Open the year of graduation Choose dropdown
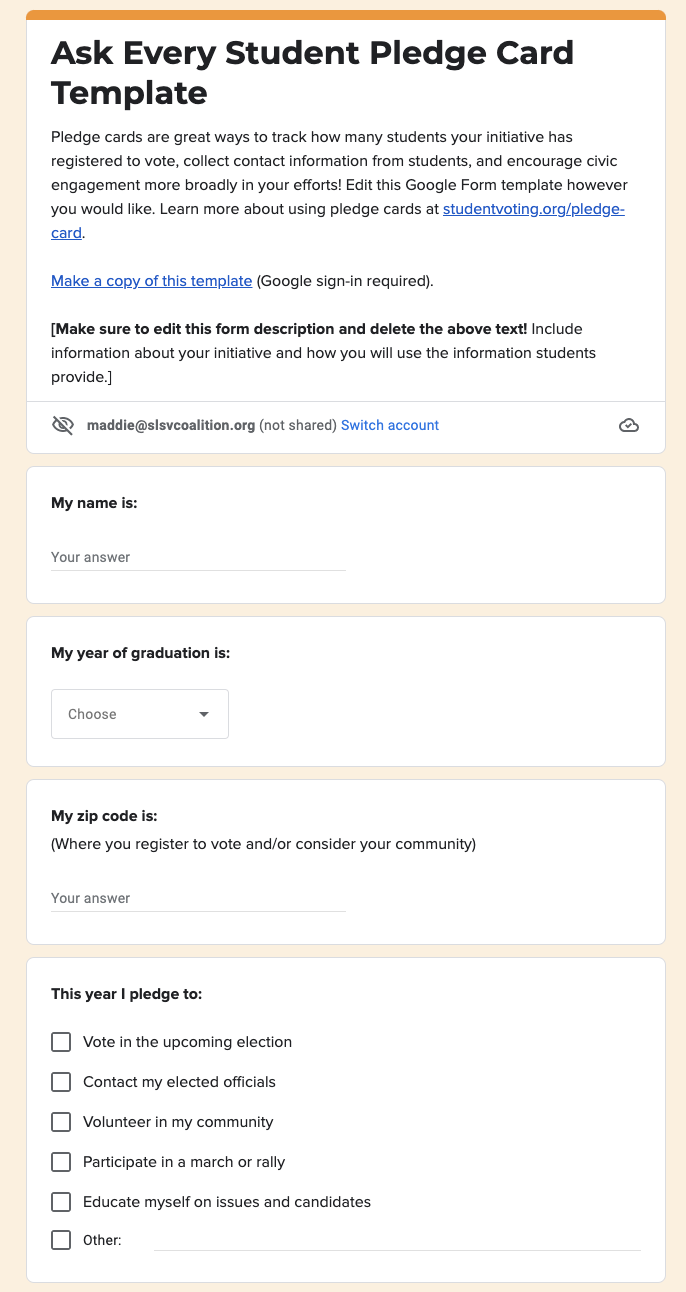The image size is (686, 1292). pyautogui.click(x=140, y=714)
